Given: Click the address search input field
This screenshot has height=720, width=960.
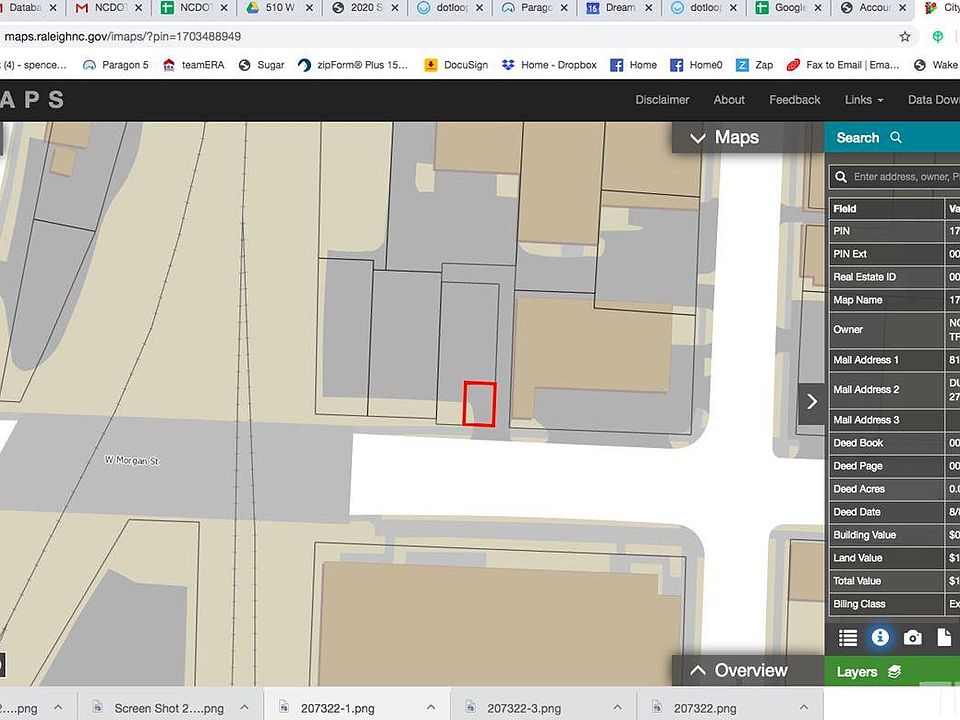Looking at the screenshot, I should pyautogui.click(x=900, y=177).
